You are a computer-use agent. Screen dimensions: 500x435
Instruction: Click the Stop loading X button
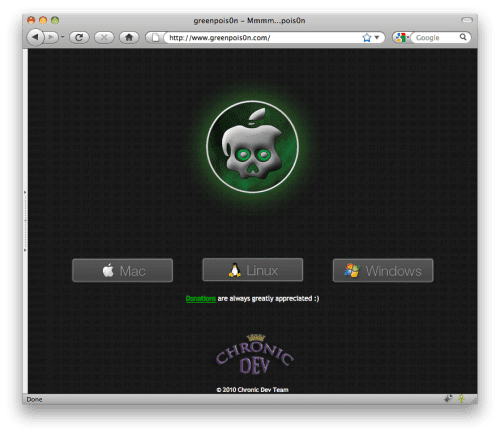click(104, 37)
